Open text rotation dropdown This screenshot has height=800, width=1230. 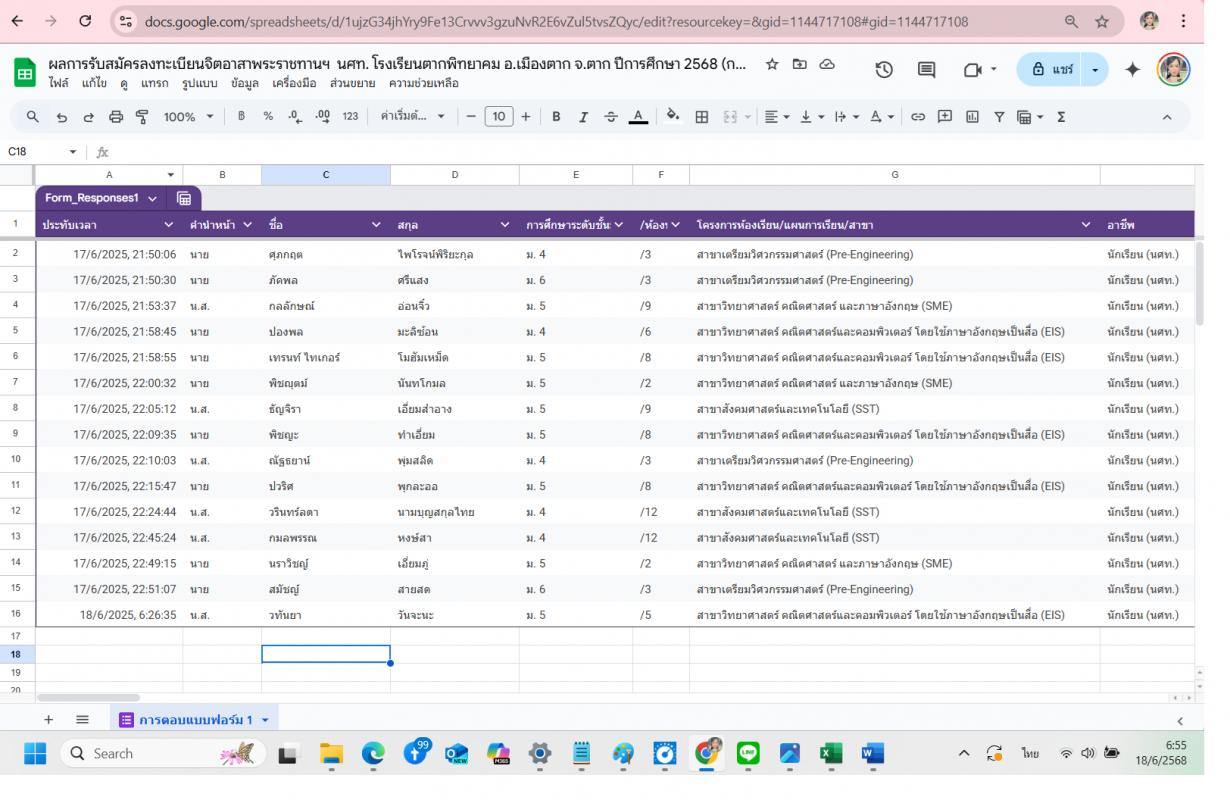pyautogui.click(x=881, y=117)
